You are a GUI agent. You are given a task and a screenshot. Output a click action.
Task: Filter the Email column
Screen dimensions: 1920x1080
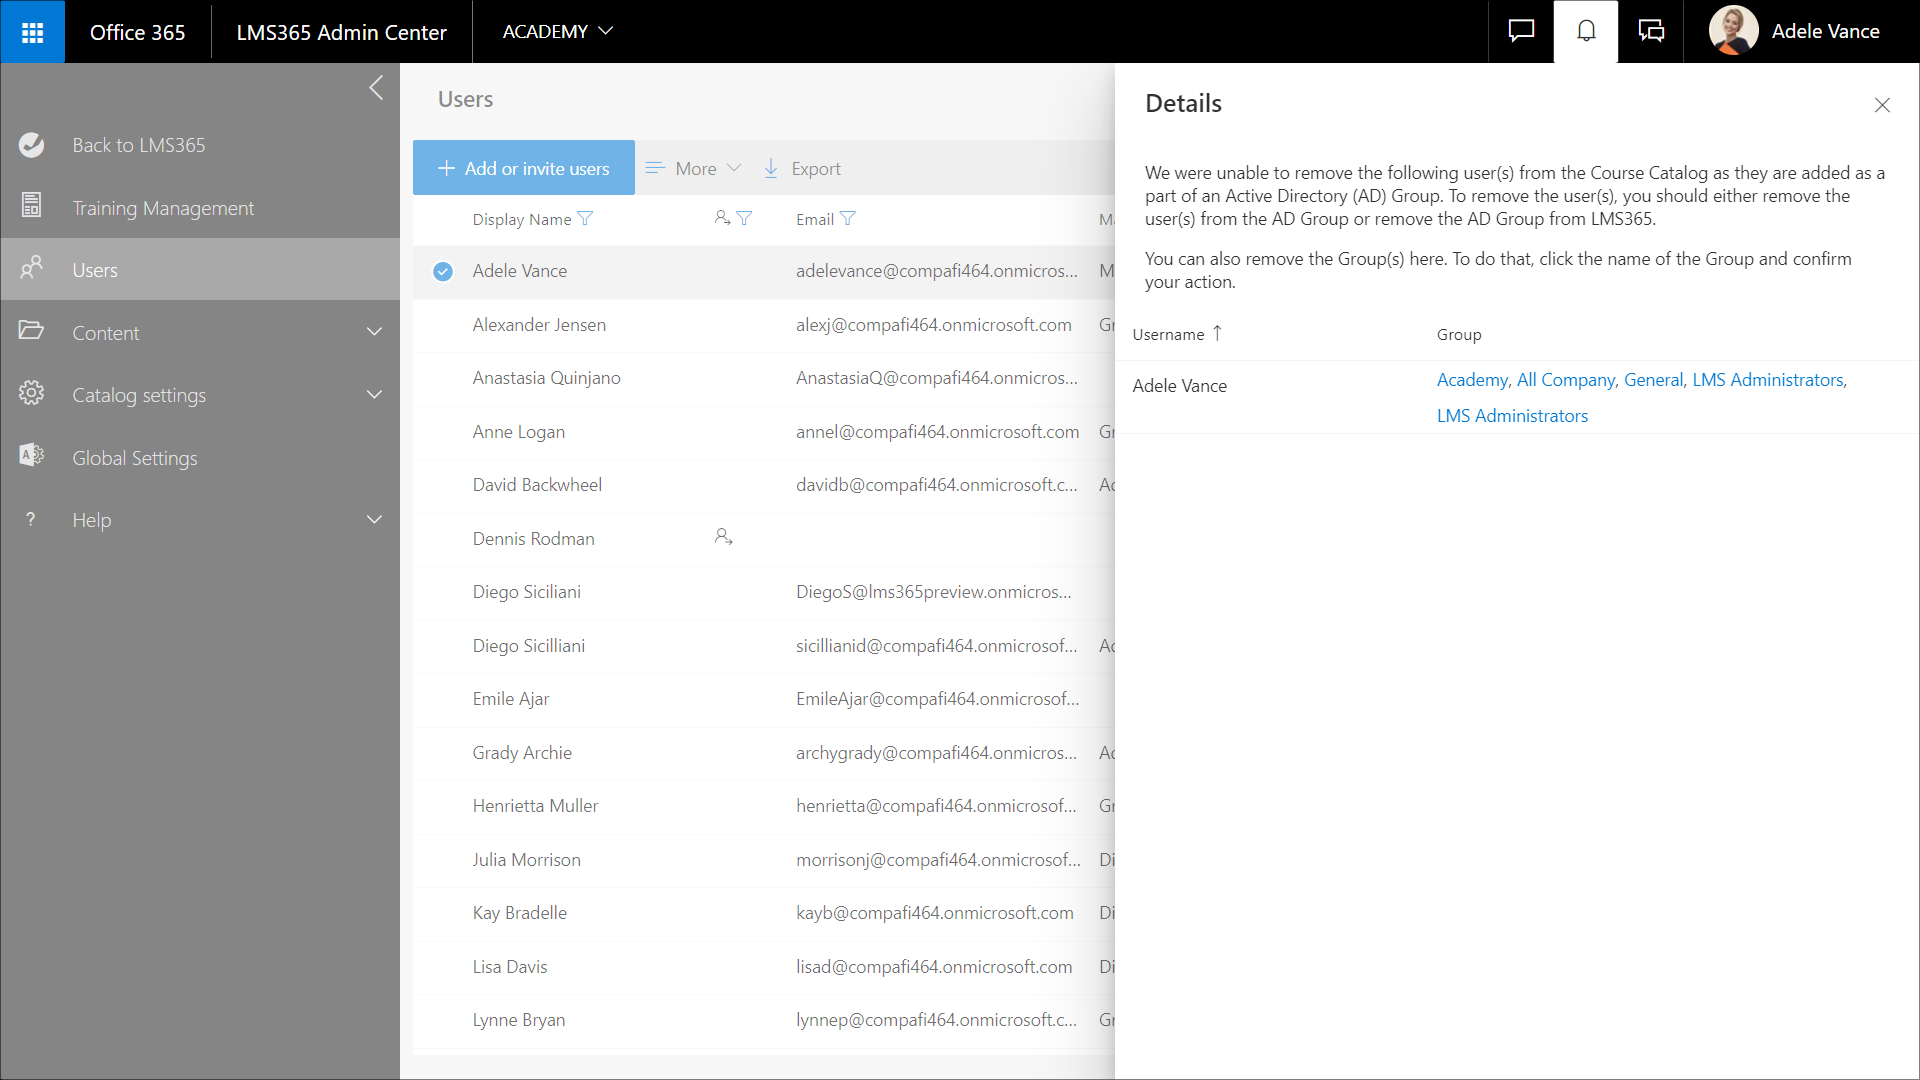[x=848, y=219]
